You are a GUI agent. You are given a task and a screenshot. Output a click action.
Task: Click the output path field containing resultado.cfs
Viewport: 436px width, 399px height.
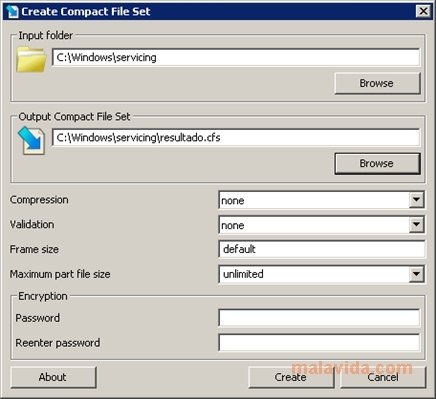(236, 137)
